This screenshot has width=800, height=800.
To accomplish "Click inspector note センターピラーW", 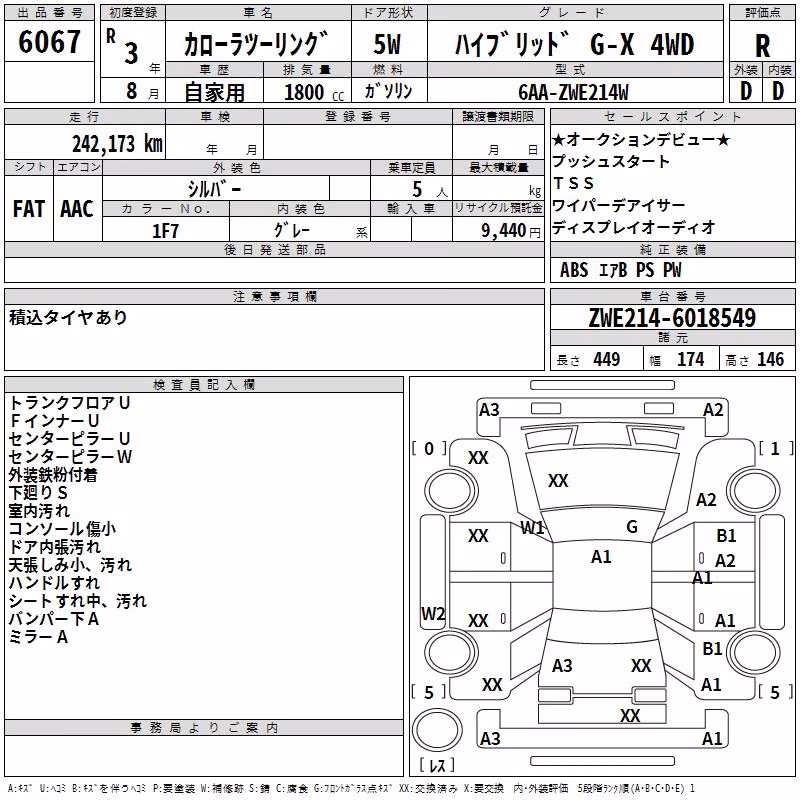I will pyautogui.click(x=70, y=456).
